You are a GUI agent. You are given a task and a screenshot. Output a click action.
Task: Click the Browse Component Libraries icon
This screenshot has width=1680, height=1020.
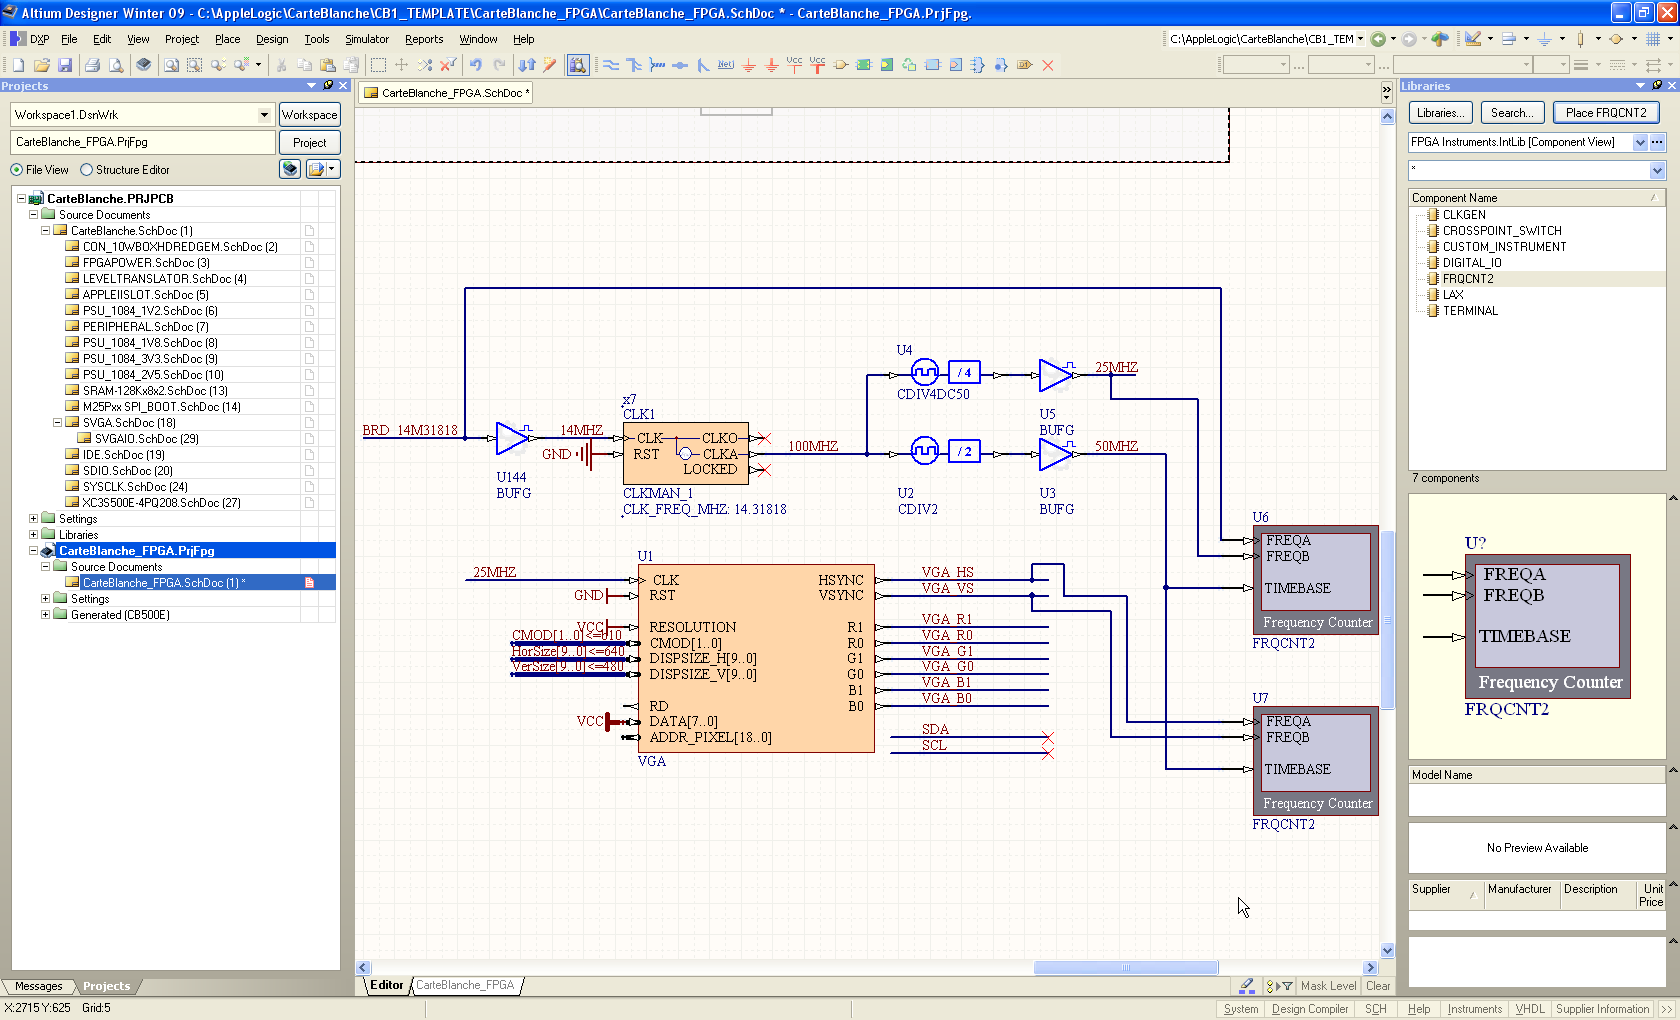point(578,65)
